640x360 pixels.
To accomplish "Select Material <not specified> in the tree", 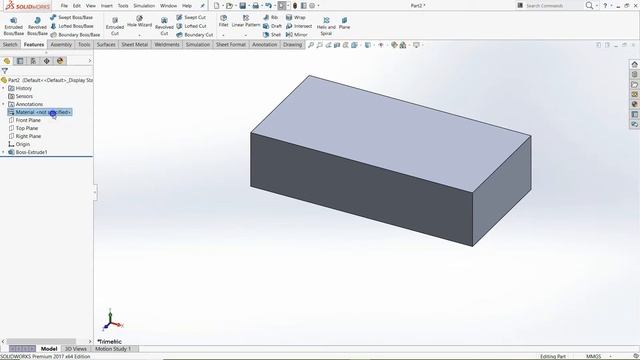I will pos(40,112).
